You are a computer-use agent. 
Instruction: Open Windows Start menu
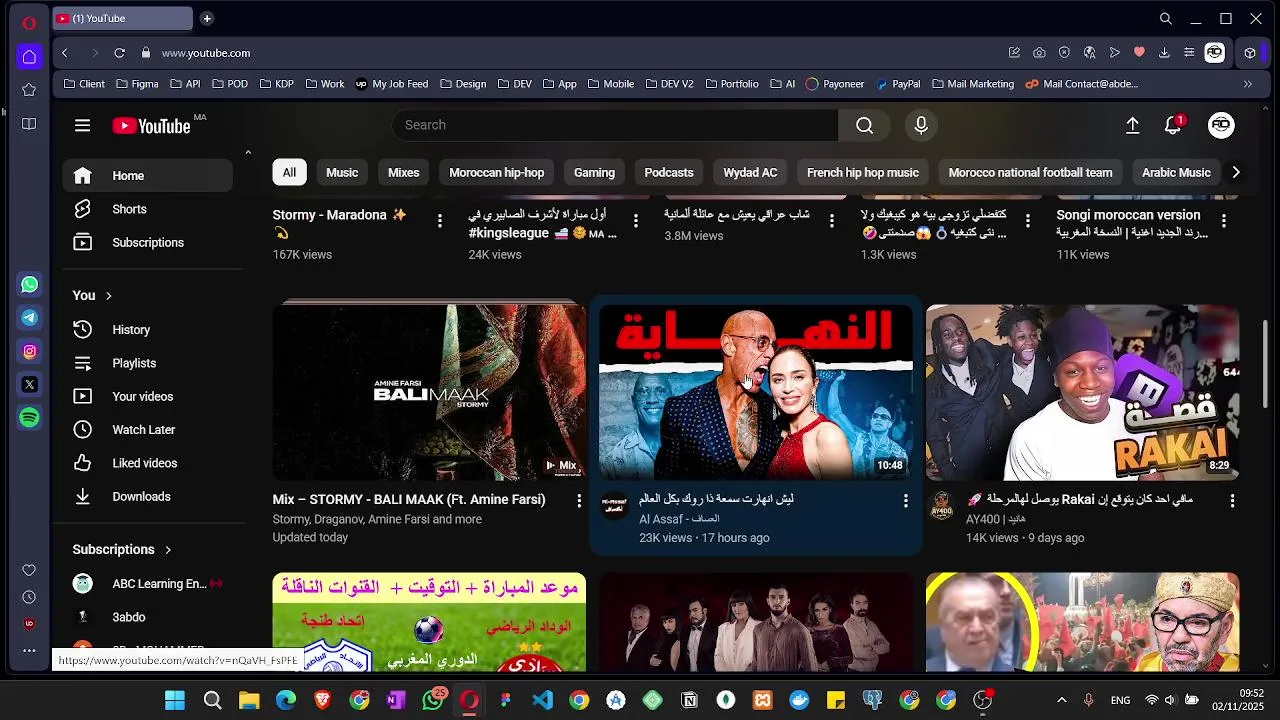pos(175,700)
